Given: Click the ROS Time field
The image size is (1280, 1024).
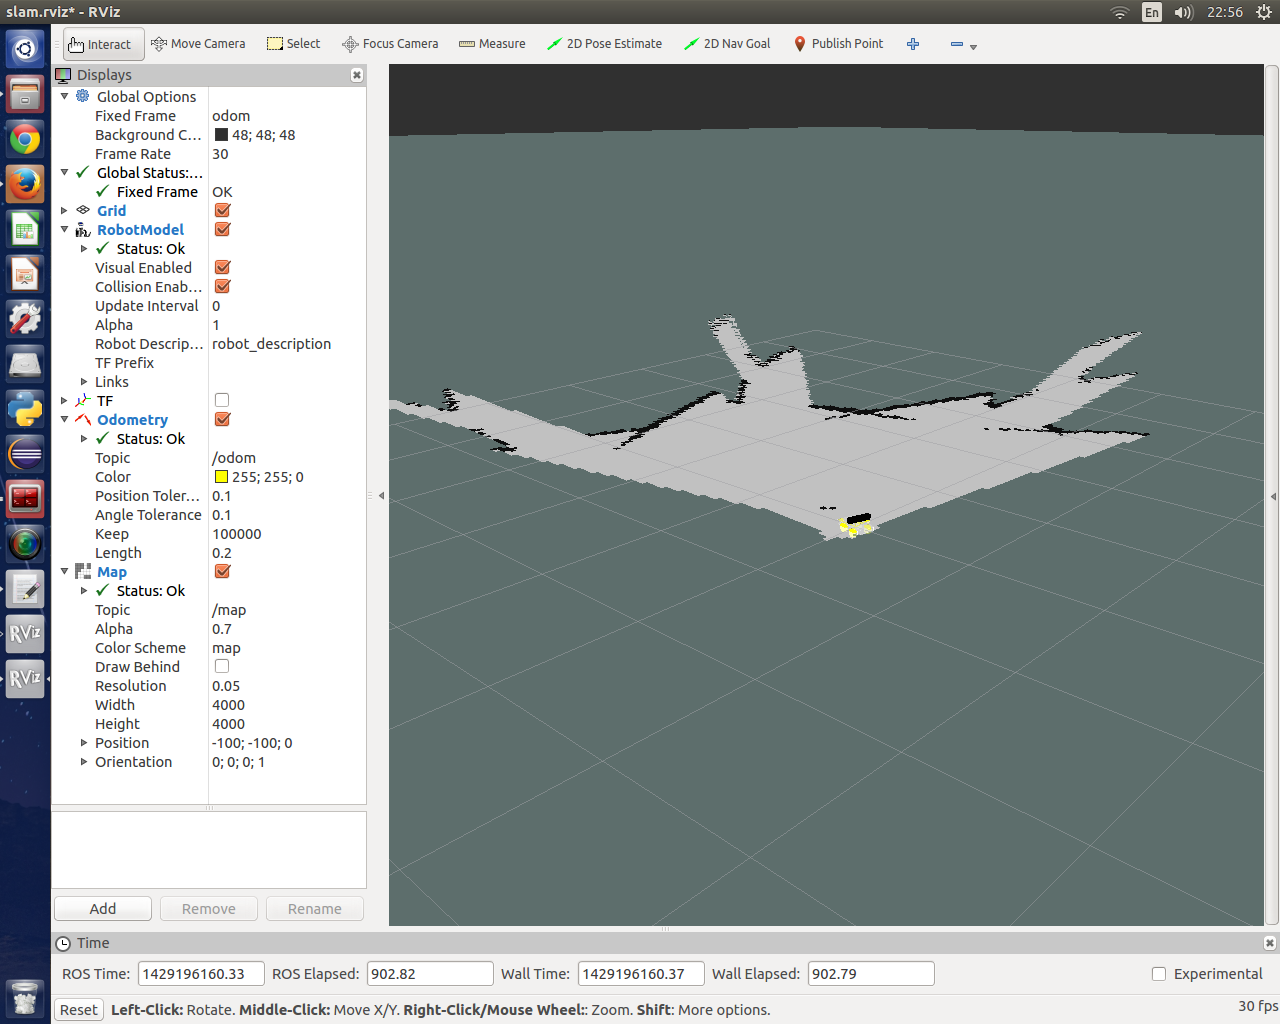Looking at the screenshot, I should pos(201,974).
